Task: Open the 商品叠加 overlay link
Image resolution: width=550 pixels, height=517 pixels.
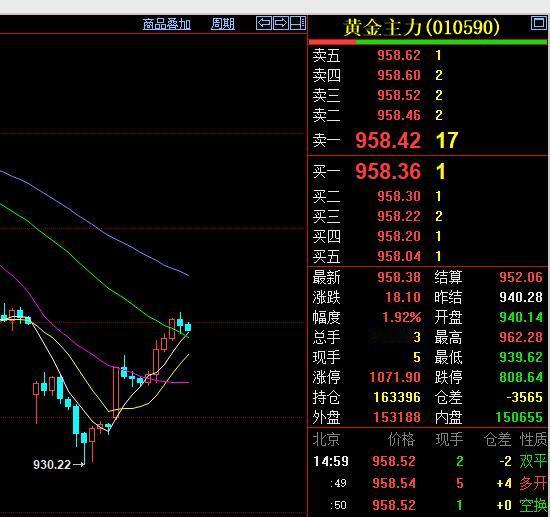Action: pos(167,24)
